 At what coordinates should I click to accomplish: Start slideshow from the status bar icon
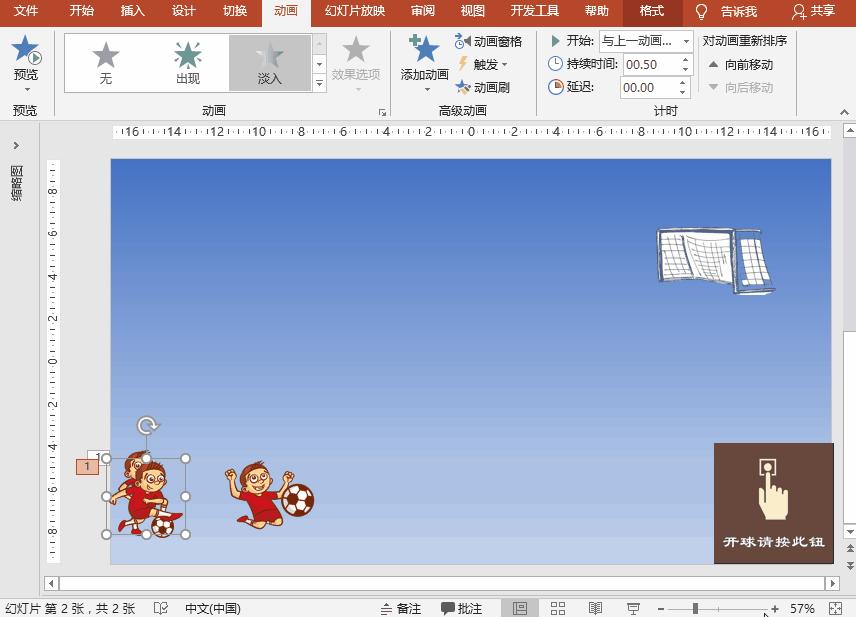(x=633, y=607)
